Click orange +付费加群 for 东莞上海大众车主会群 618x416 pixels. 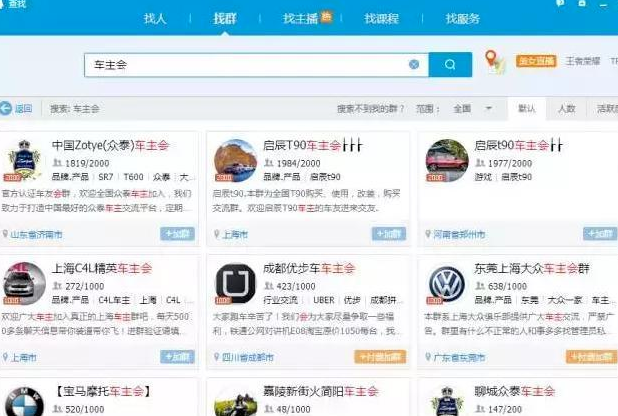(x=592, y=357)
